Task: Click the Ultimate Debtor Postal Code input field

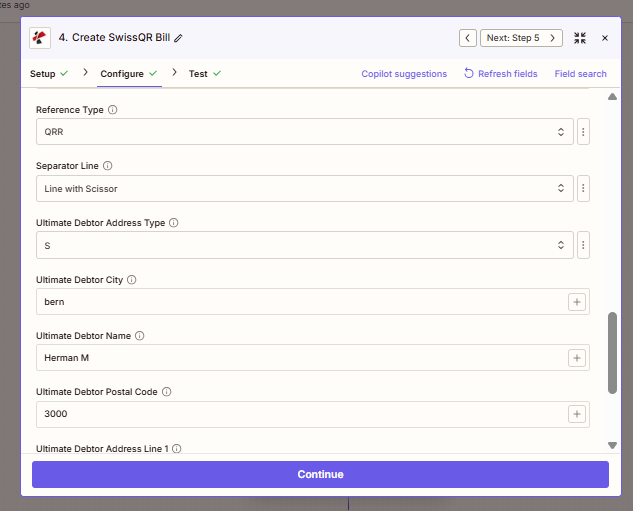Action: (x=300, y=414)
